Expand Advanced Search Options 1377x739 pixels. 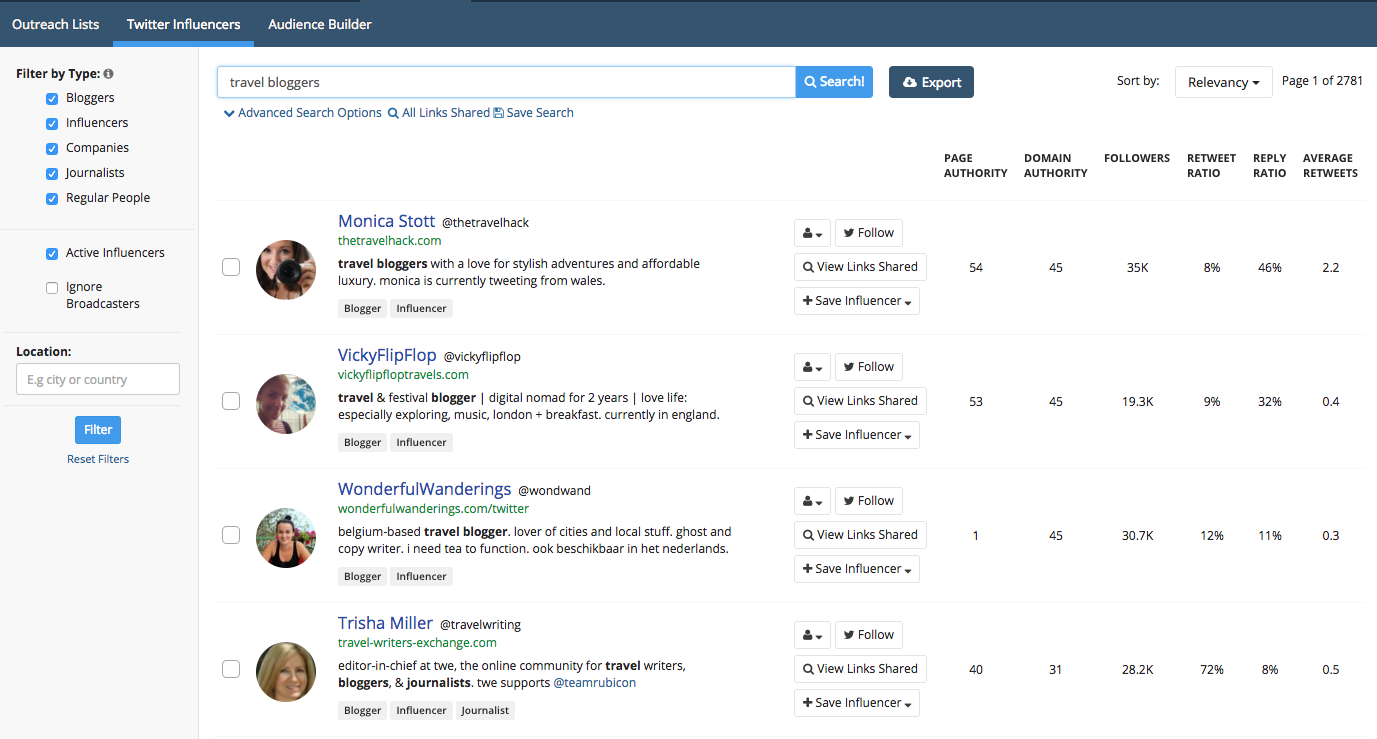[303, 113]
